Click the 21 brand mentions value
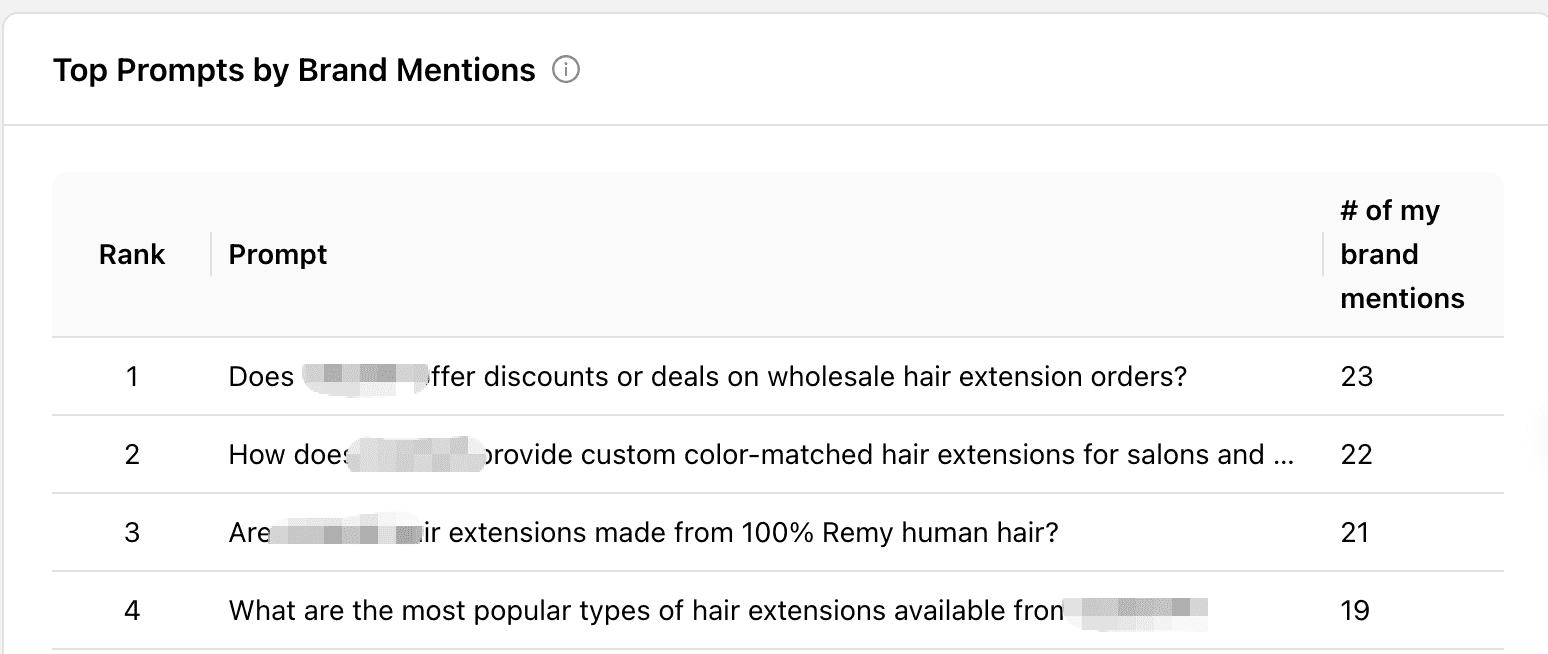 click(x=1355, y=533)
